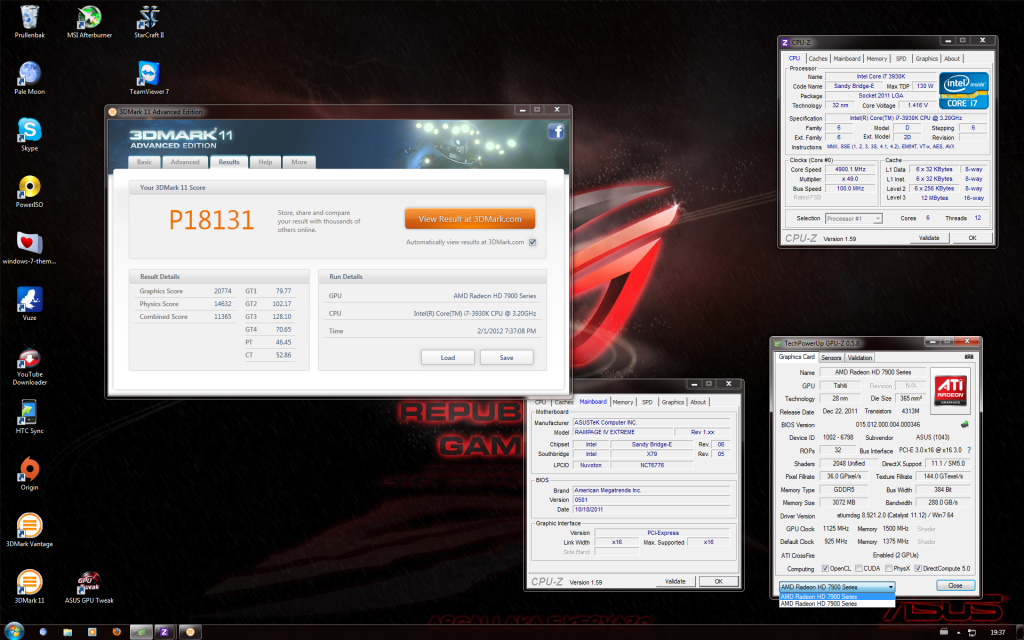Toggle Automatically view results at 3DMark.com
The height and width of the screenshot is (640, 1024).
click(532, 242)
